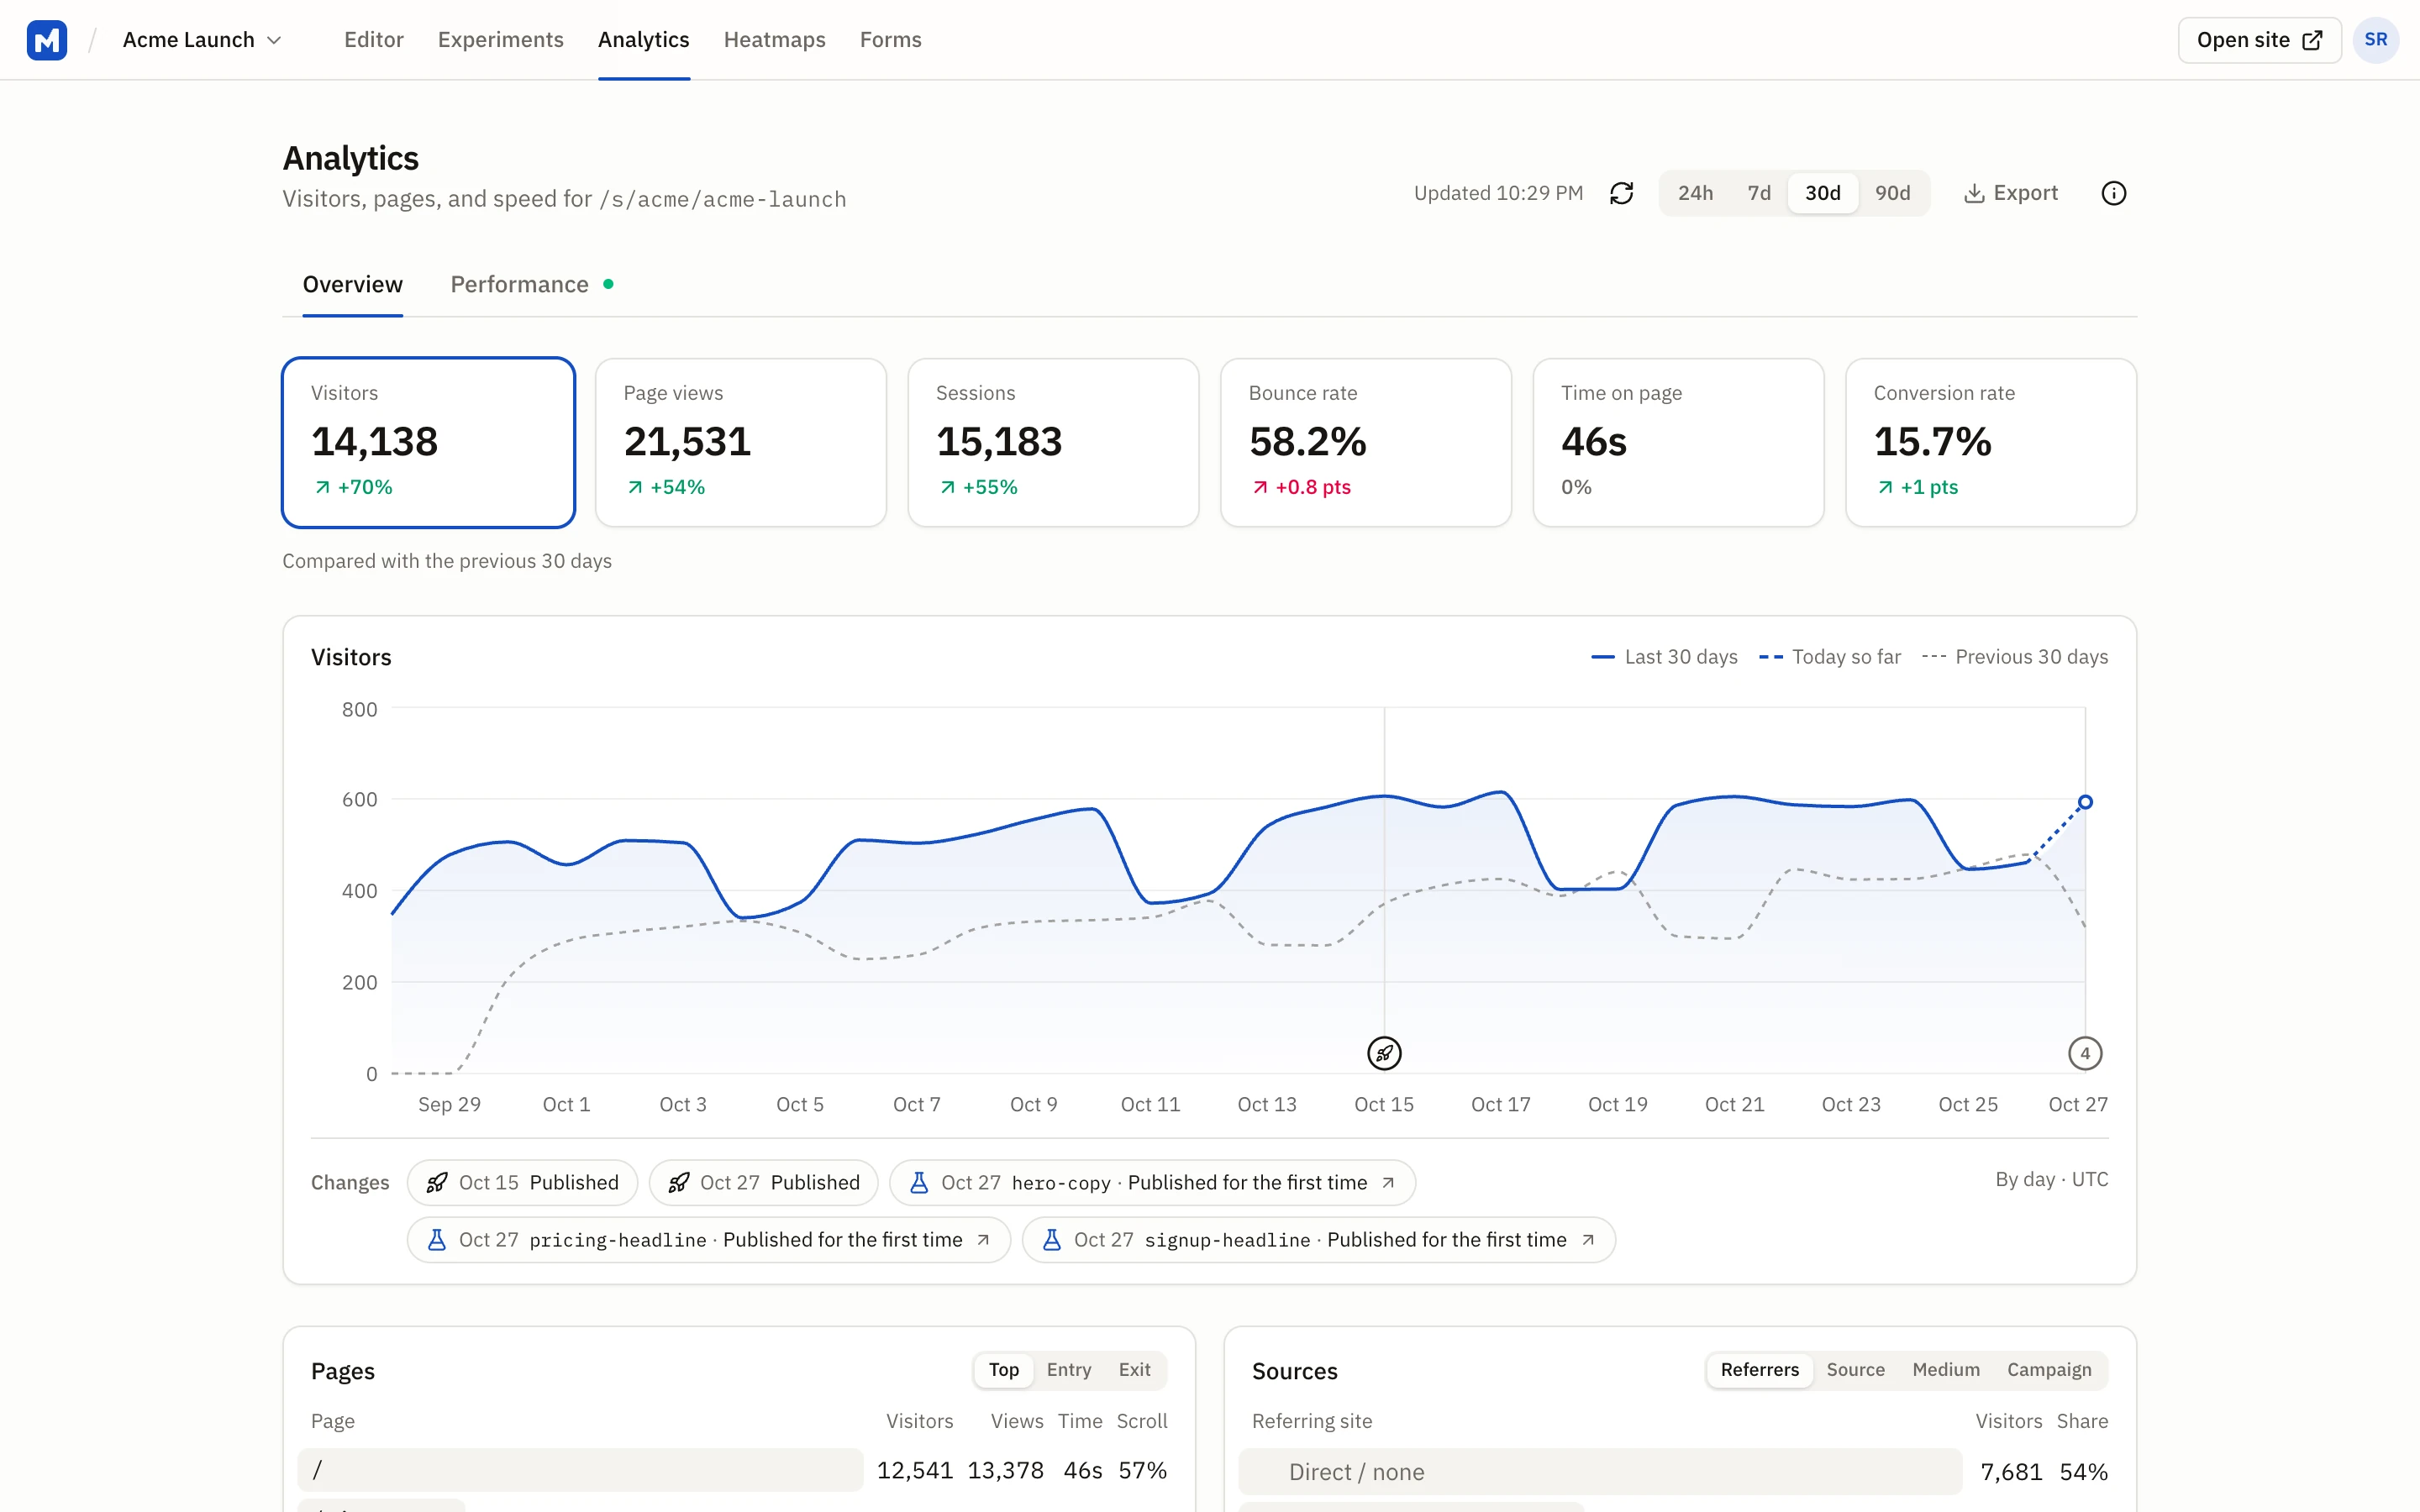Viewport: 2420px width, 1512px height.
Task: Click the blue M app logo
Action: pos(47,40)
